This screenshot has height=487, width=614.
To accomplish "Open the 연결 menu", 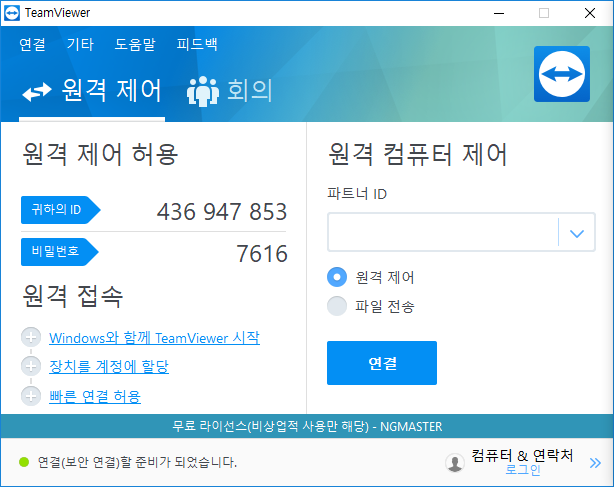I will (x=33, y=44).
